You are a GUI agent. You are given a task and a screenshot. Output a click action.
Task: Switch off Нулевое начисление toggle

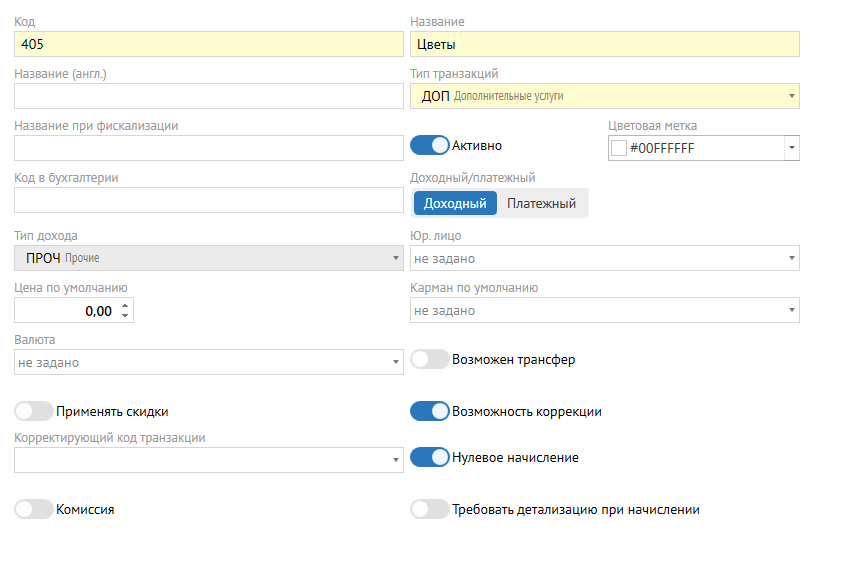click(430, 458)
